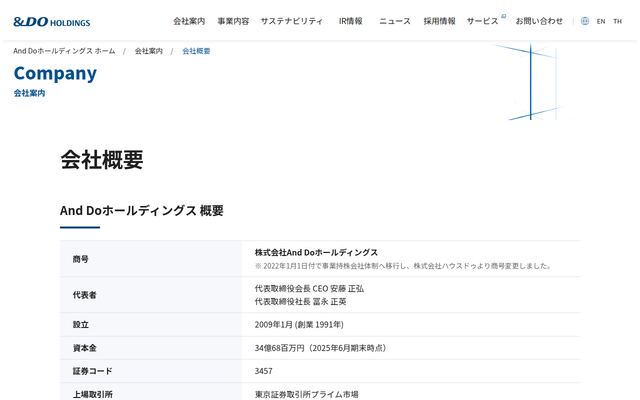Click 東京証券取引所プライム市場 value

pyautogui.click(x=307, y=394)
